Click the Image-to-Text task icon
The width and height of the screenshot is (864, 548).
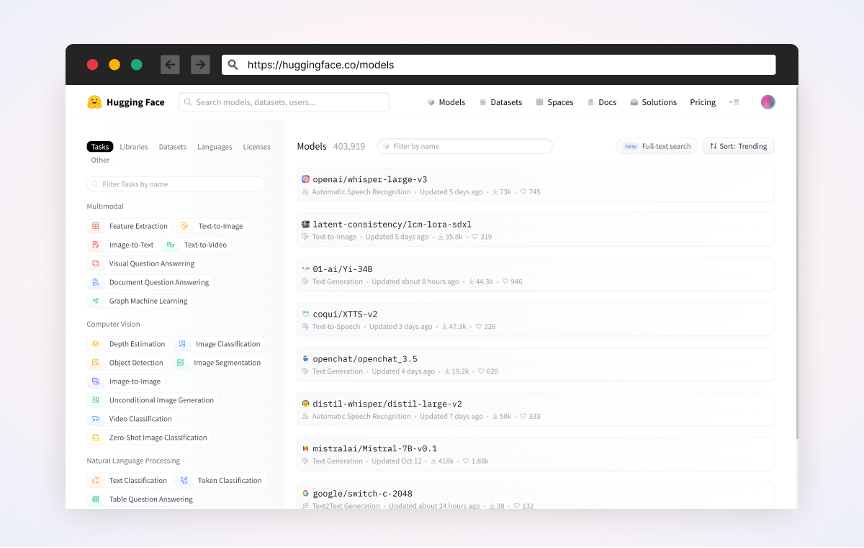point(96,245)
